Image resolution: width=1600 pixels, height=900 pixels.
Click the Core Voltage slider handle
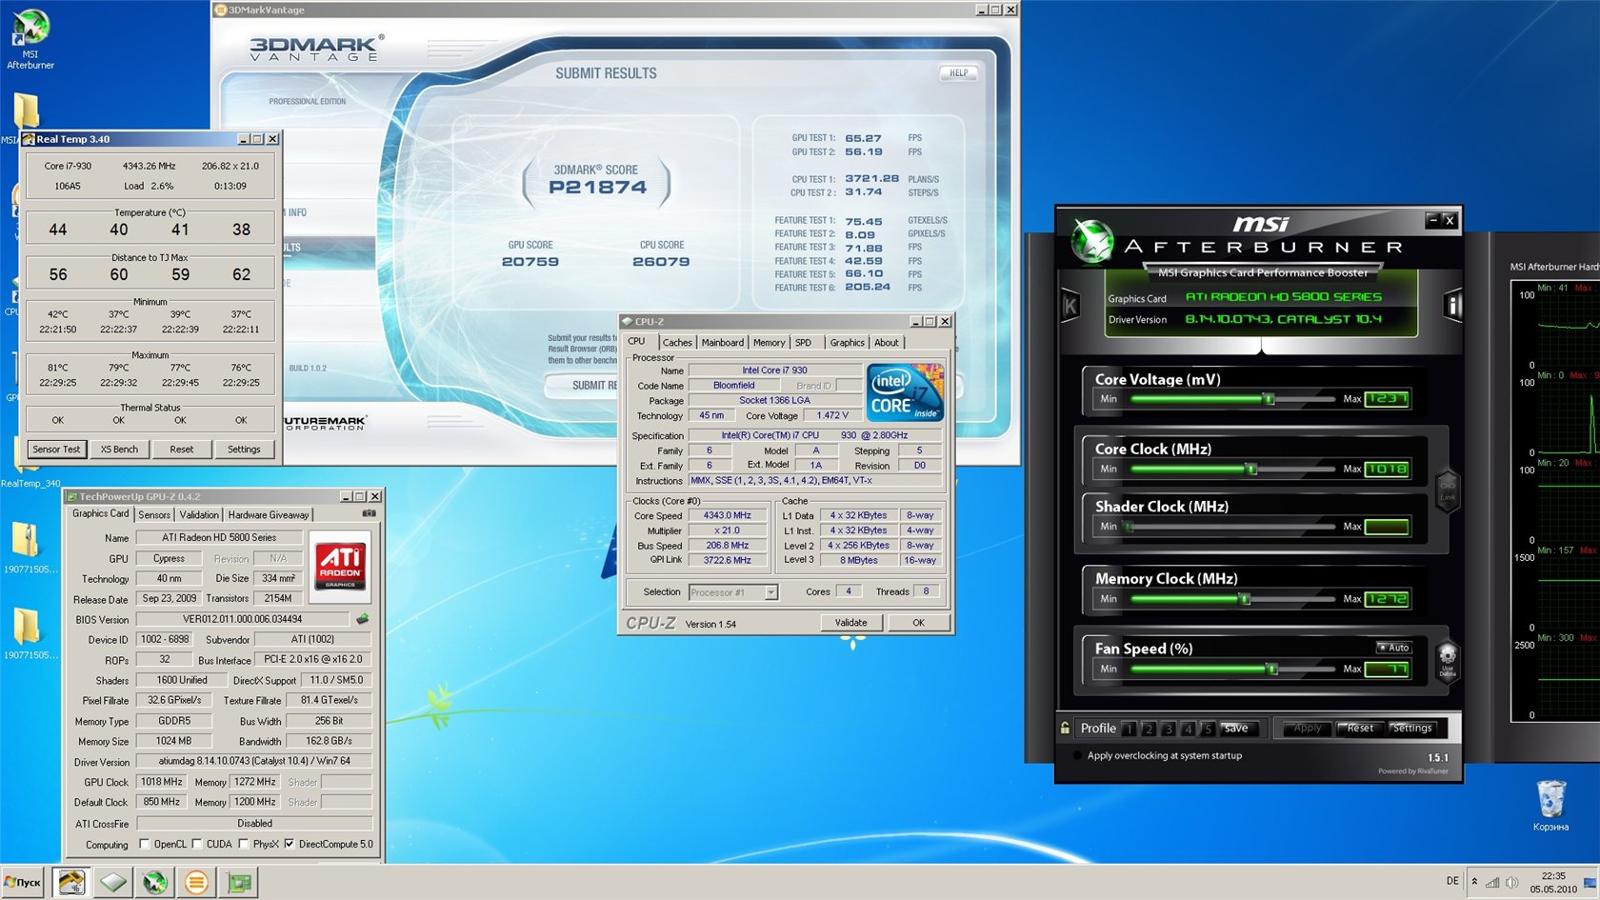1268,399
